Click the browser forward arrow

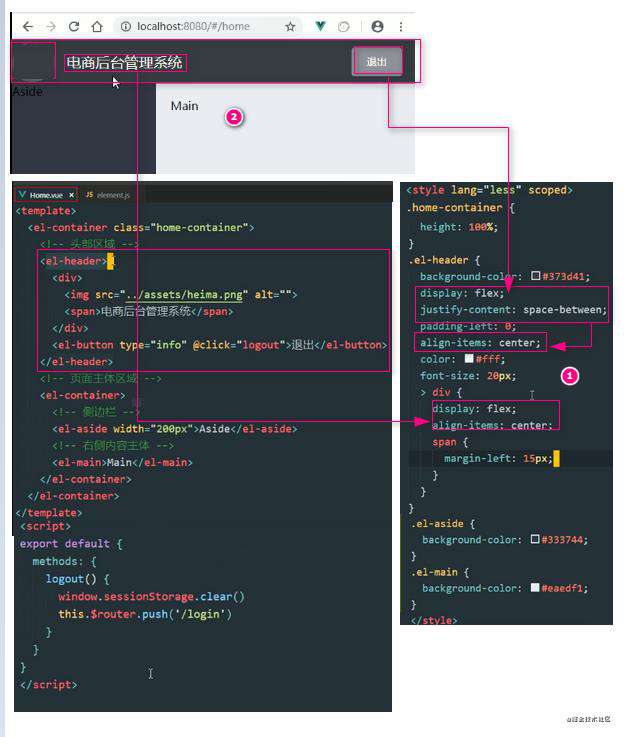pyautogui.click(x=51, y=26)
